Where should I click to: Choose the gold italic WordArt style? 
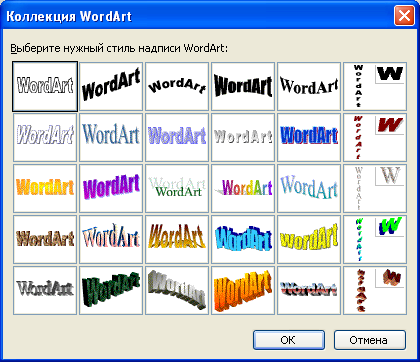(x=177, y=239)
